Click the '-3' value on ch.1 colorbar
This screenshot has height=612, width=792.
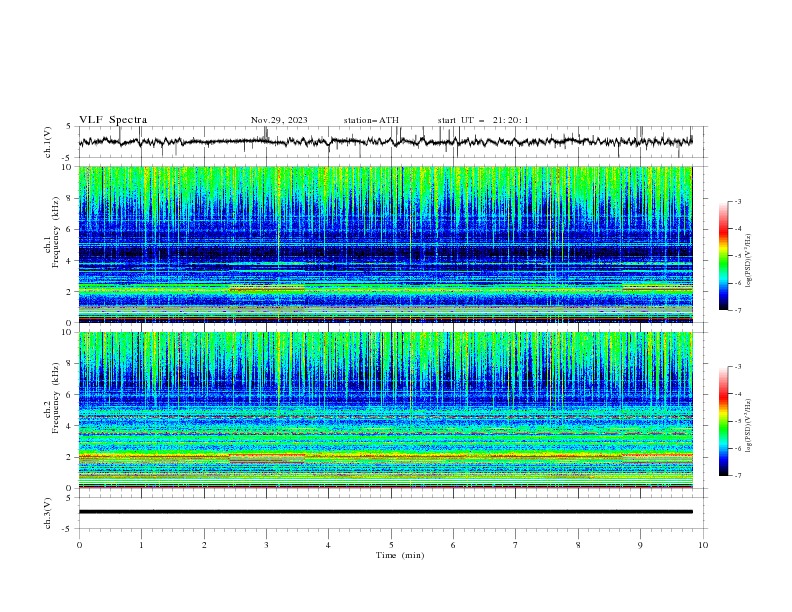coord(737,201)
